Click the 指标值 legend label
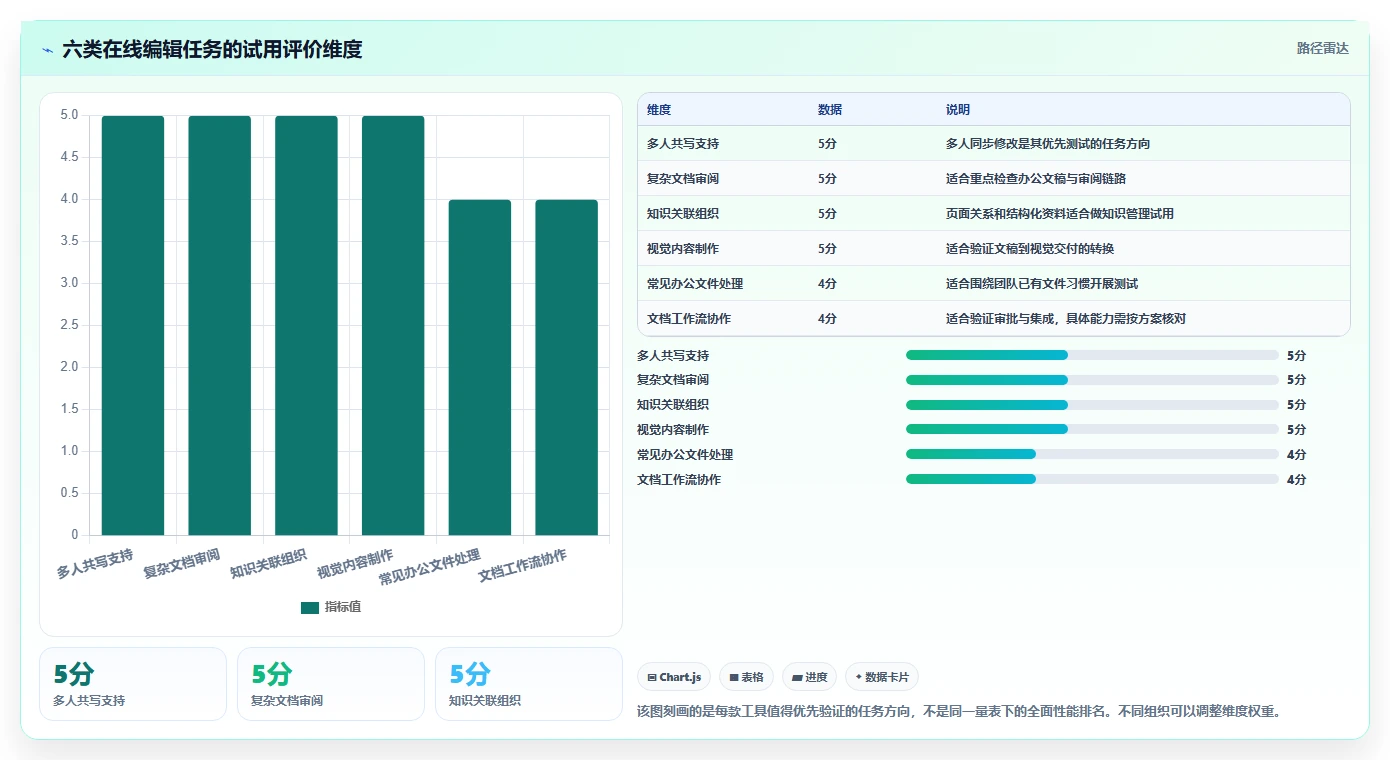The width and height of the screenshot is (1390, 760). (343, 607)
